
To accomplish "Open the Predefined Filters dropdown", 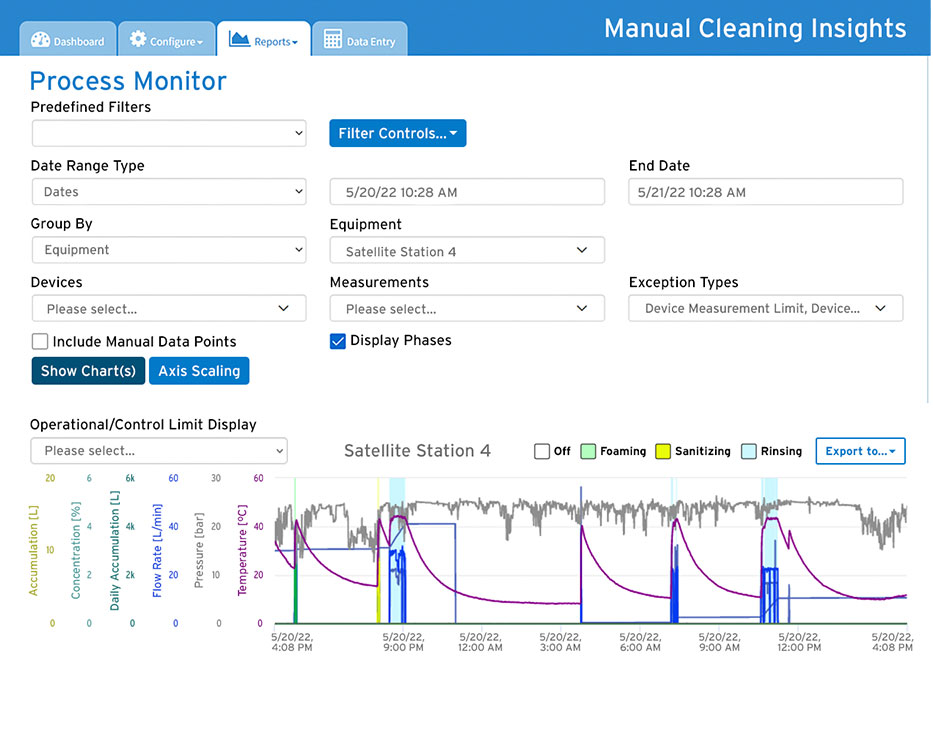I will coord(168,133).
